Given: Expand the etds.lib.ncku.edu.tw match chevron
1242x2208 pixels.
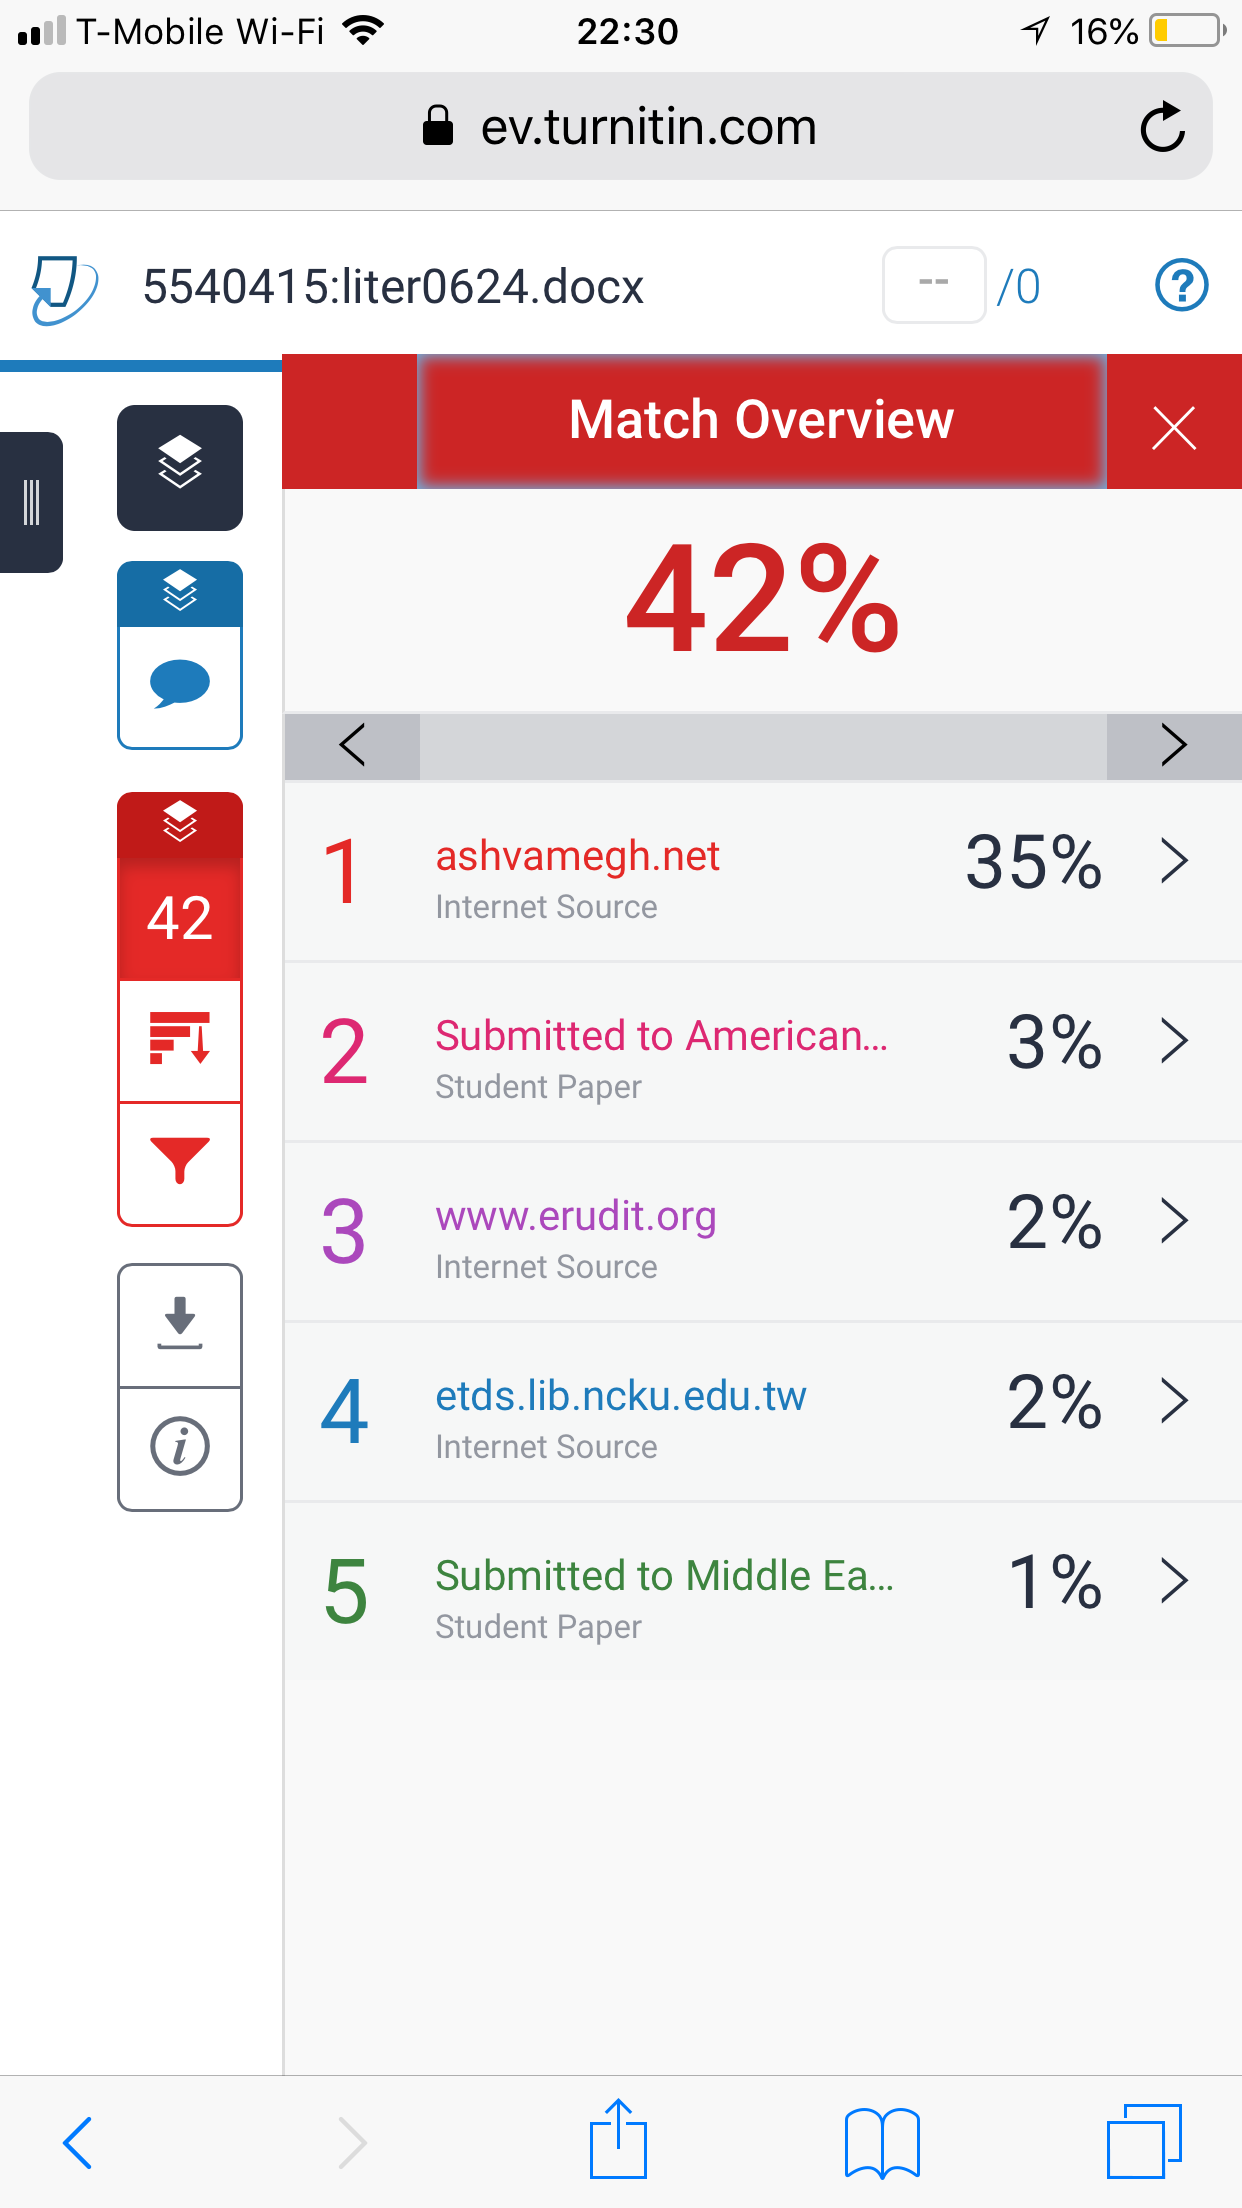Looking at the screenshot, I should 1174,1400.
